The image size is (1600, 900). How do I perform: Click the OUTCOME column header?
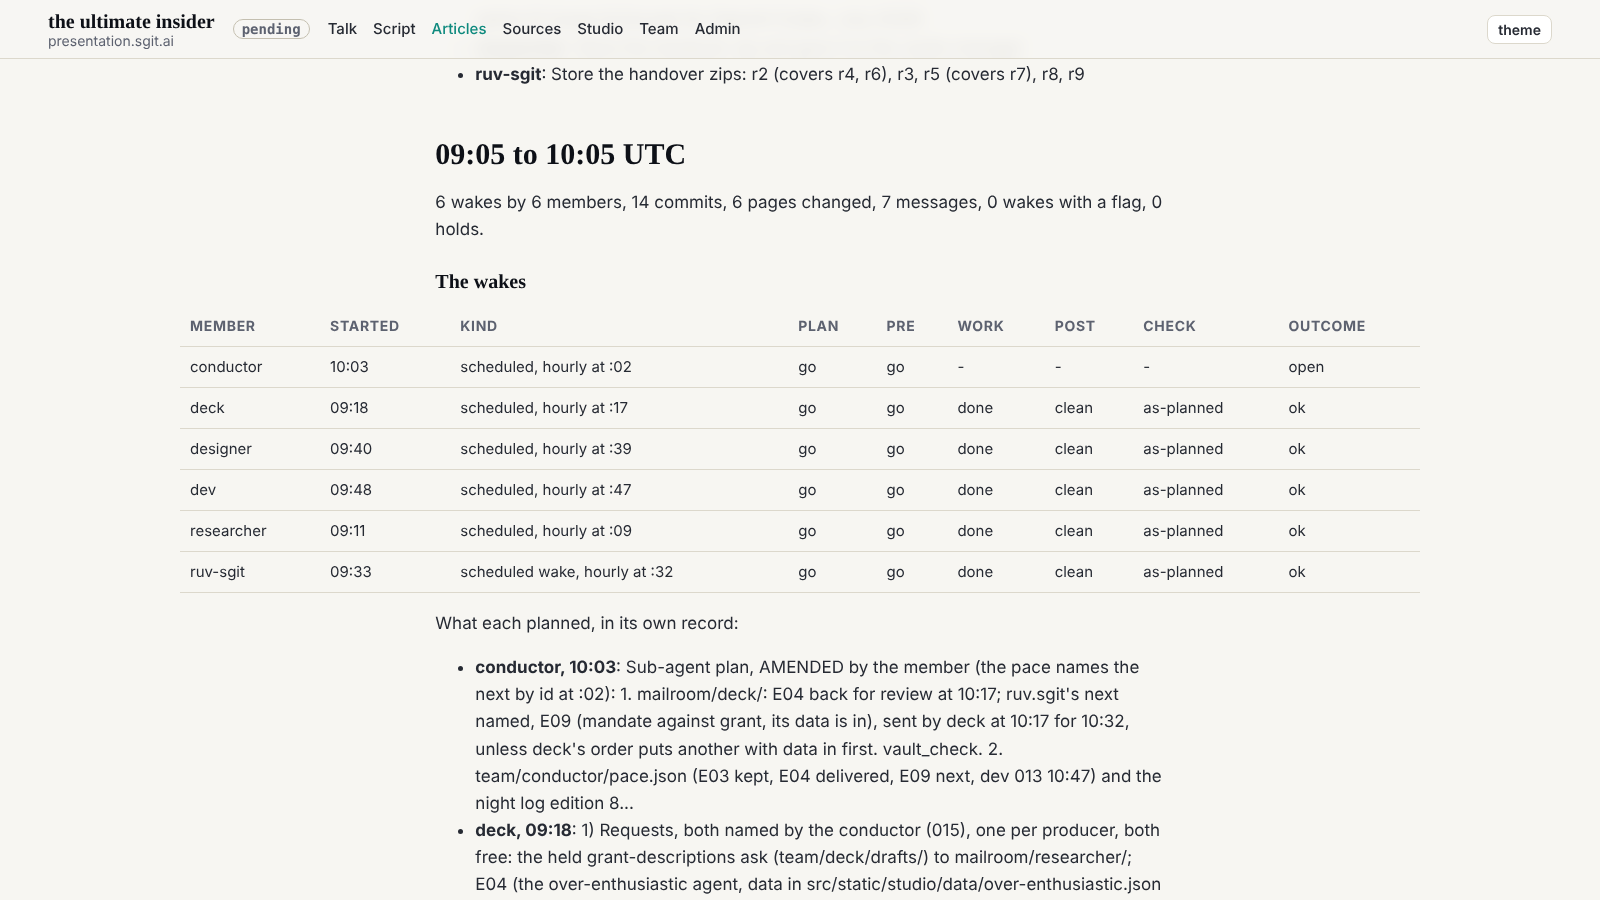coord(1327,326)
